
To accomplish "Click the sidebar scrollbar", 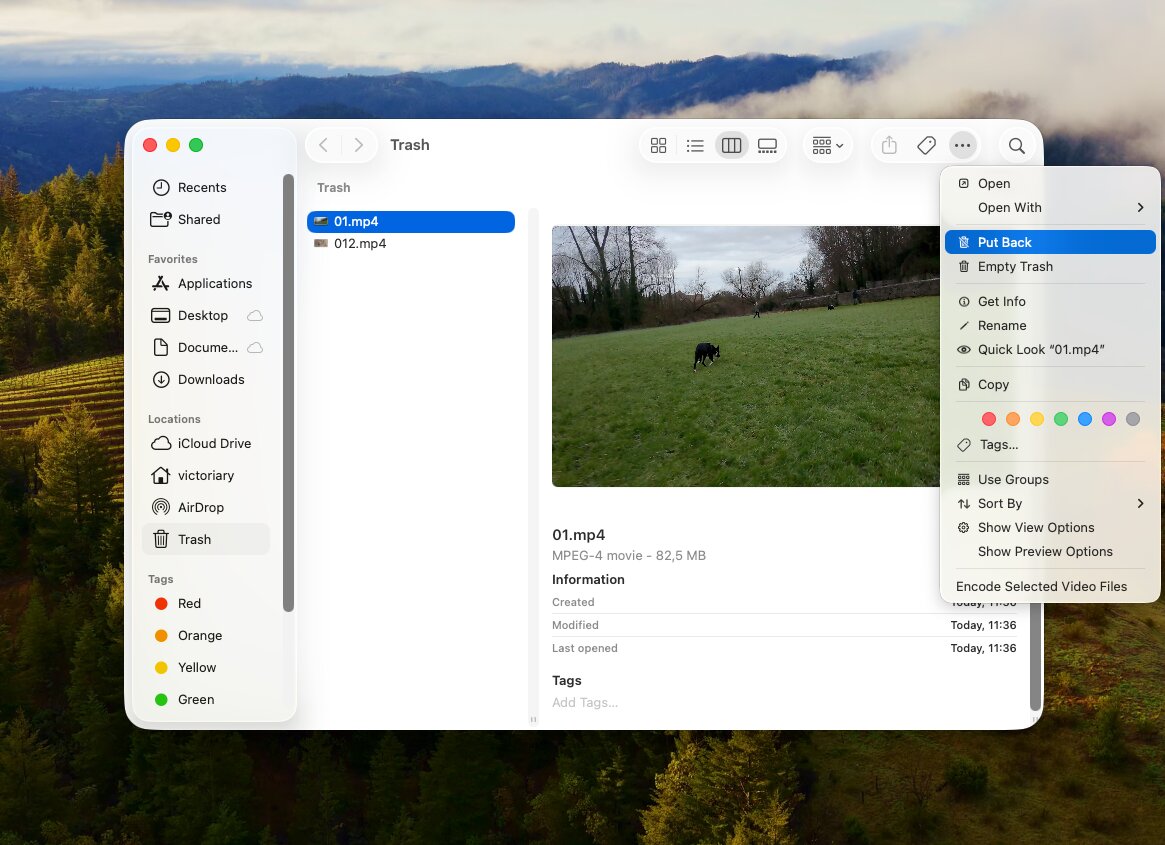I will [288, 393].
